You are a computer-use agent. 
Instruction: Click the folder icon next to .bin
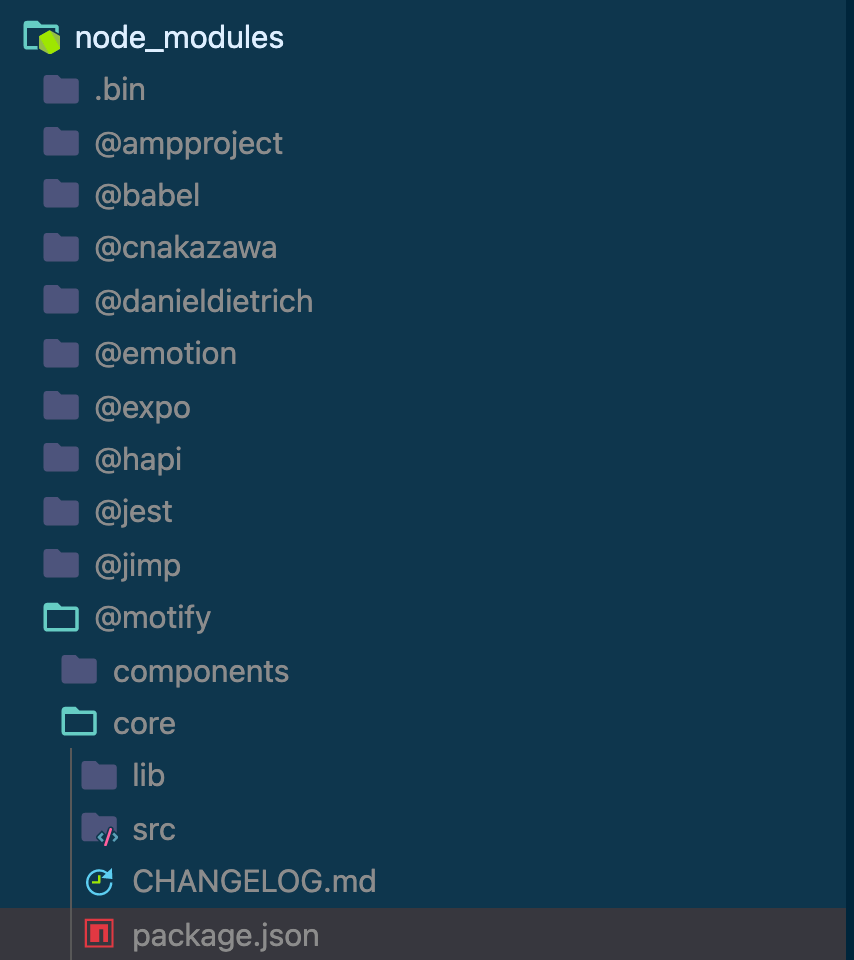(60, 89)
